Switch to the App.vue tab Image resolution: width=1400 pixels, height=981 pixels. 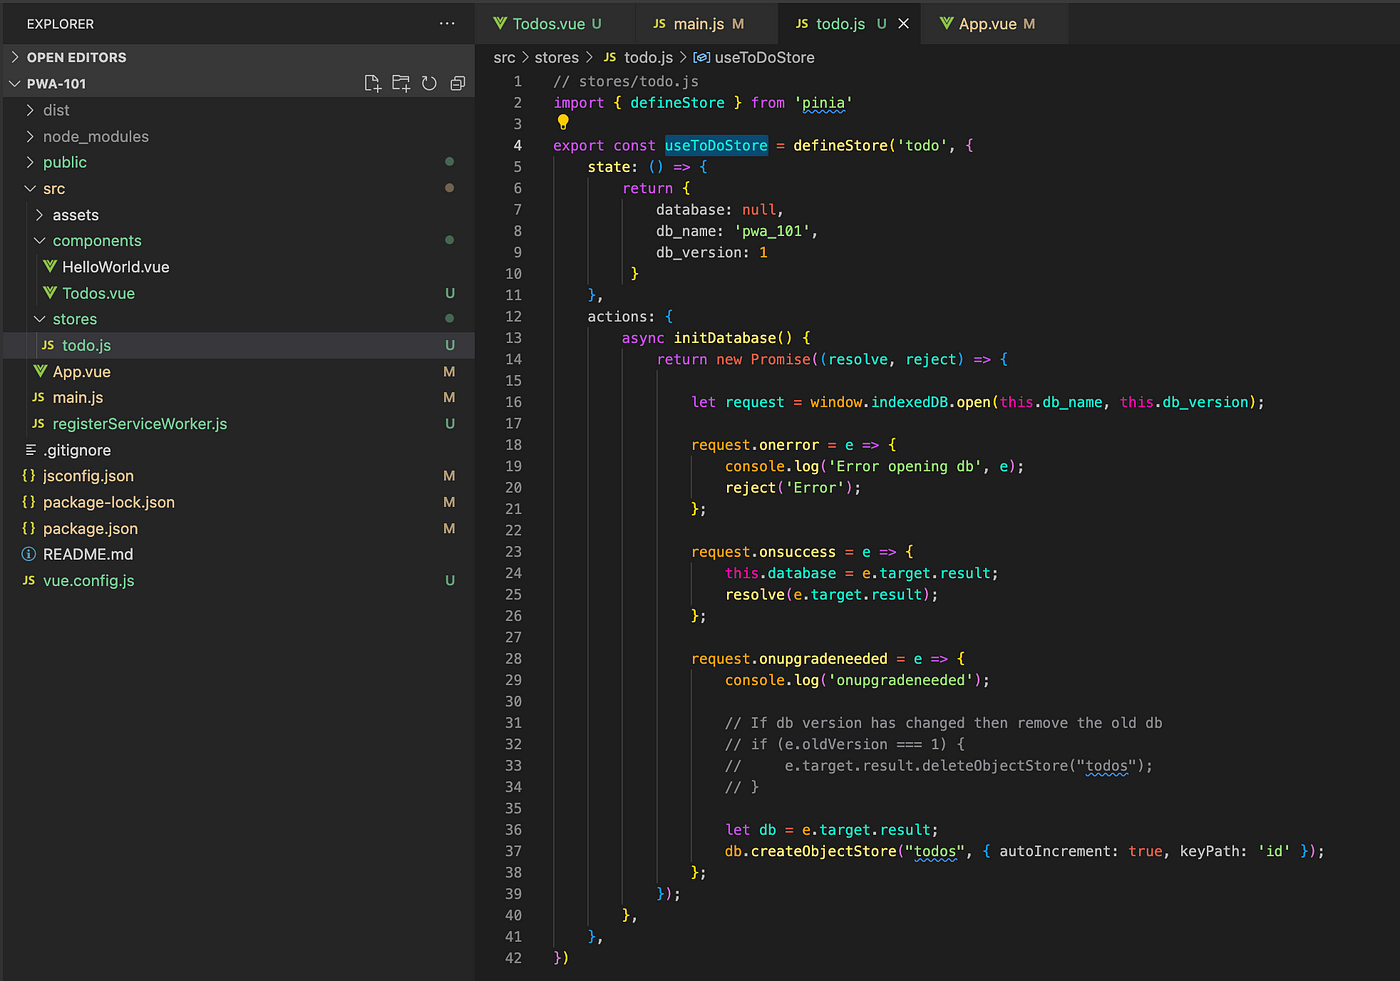(987, 24)
